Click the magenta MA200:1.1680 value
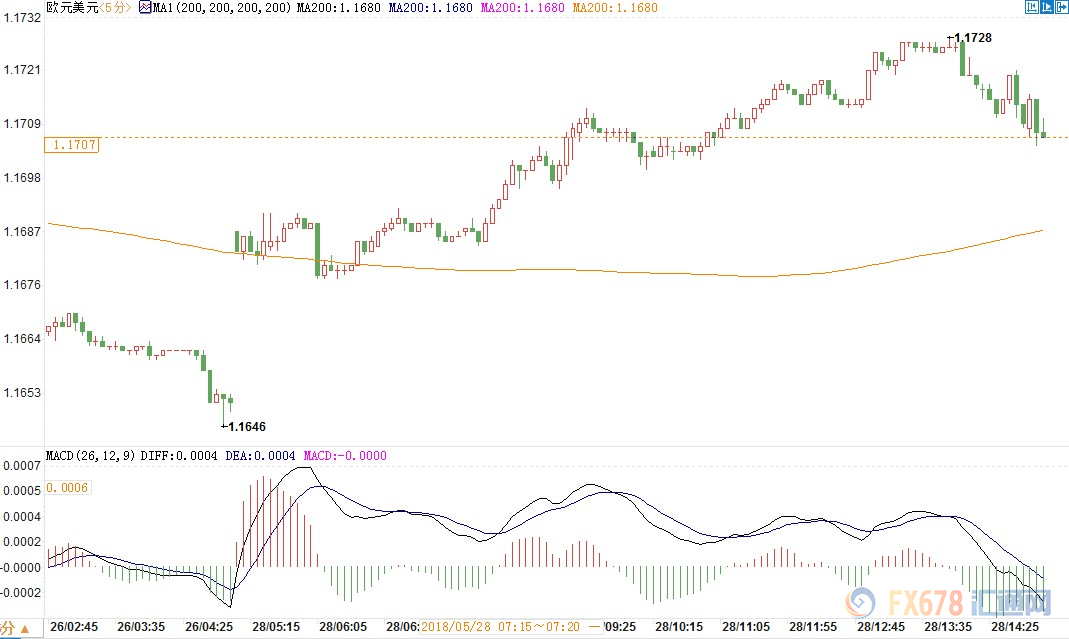Viewport: 1069px width, 639px height. (522, 8)
